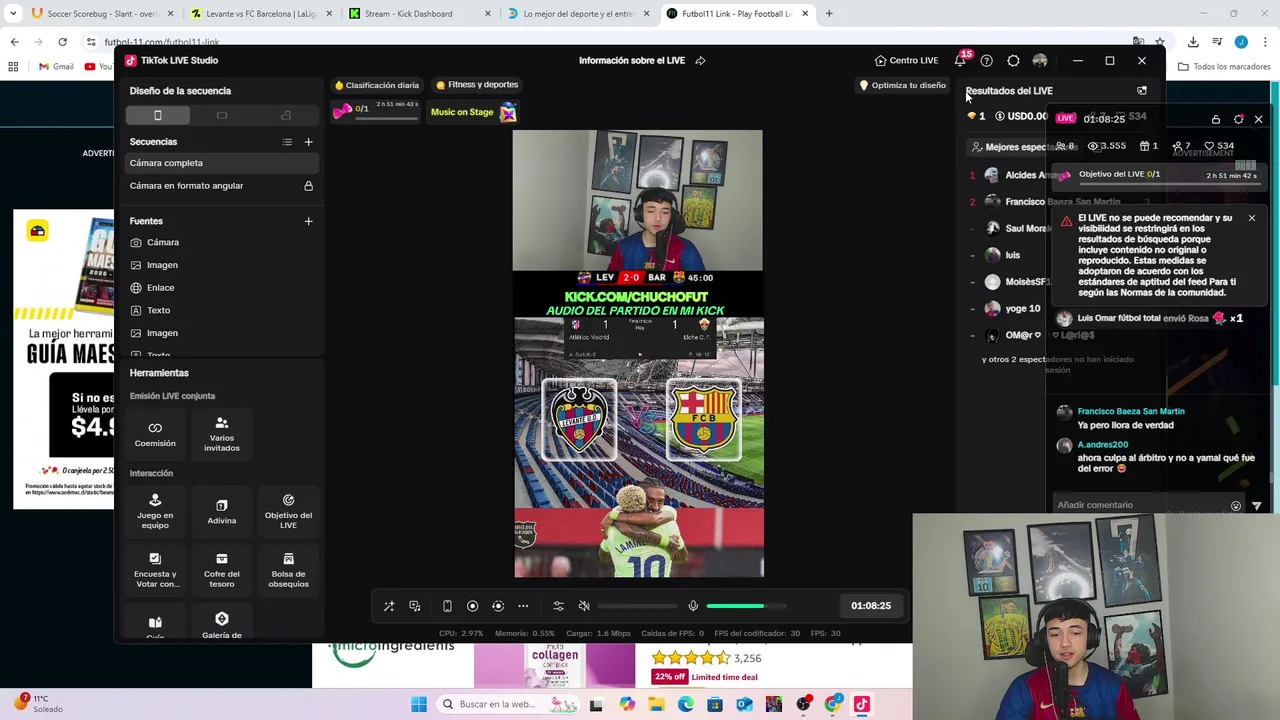Image resolution: width=1280 pixels, height=720 pixels.
Task: Unmute the desktop speaker audio
Action: click(584, 606)
